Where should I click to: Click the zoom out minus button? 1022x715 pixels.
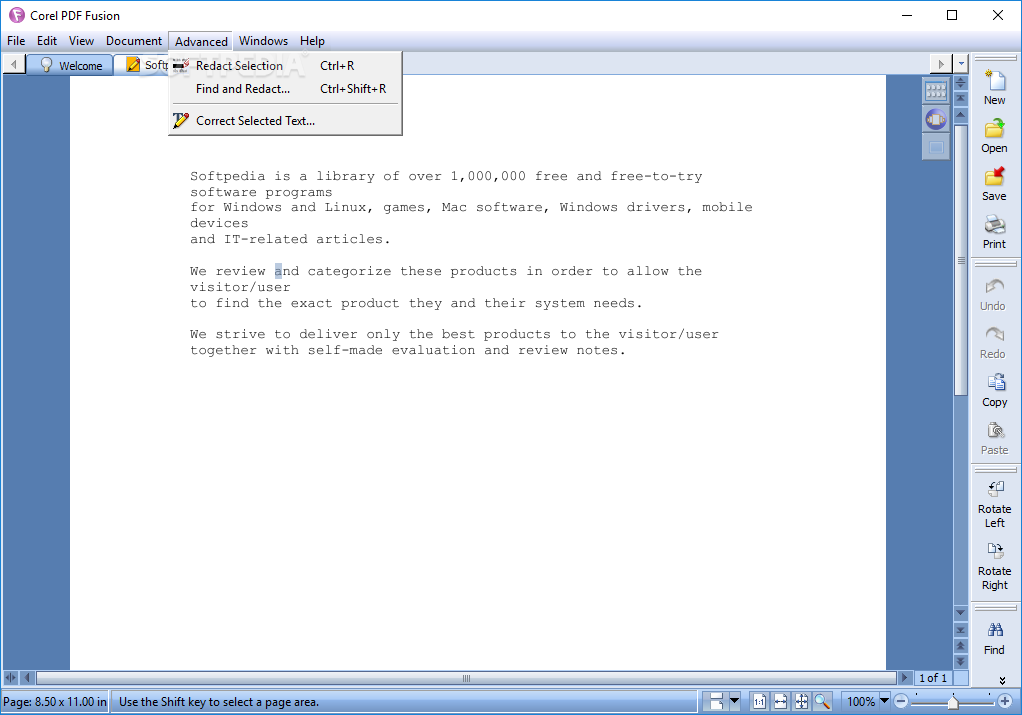pyautogui.click(x=901, y=702)
